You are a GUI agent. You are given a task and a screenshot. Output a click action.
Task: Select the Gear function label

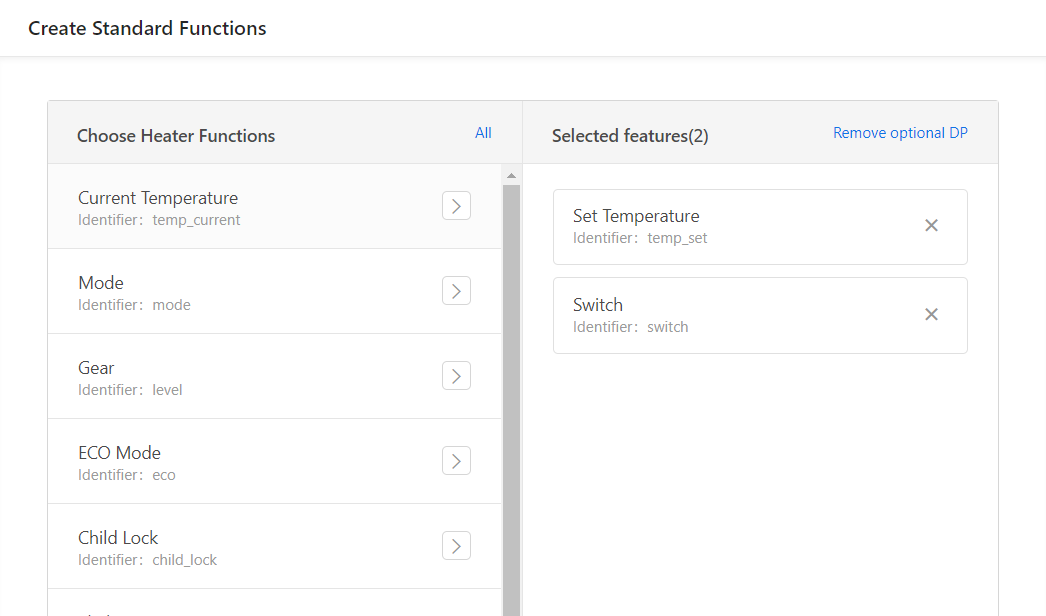[x=96, y=368]
